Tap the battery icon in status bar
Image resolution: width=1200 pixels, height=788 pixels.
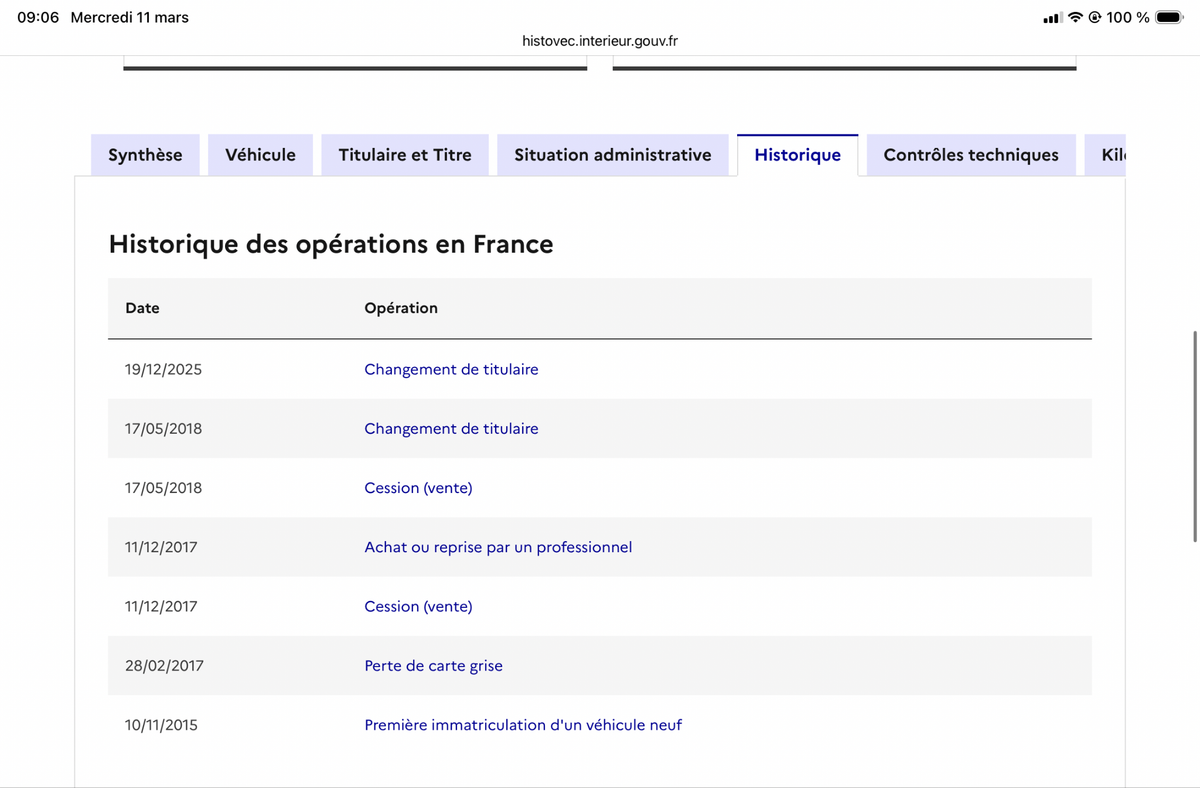tap(1170, 17)
